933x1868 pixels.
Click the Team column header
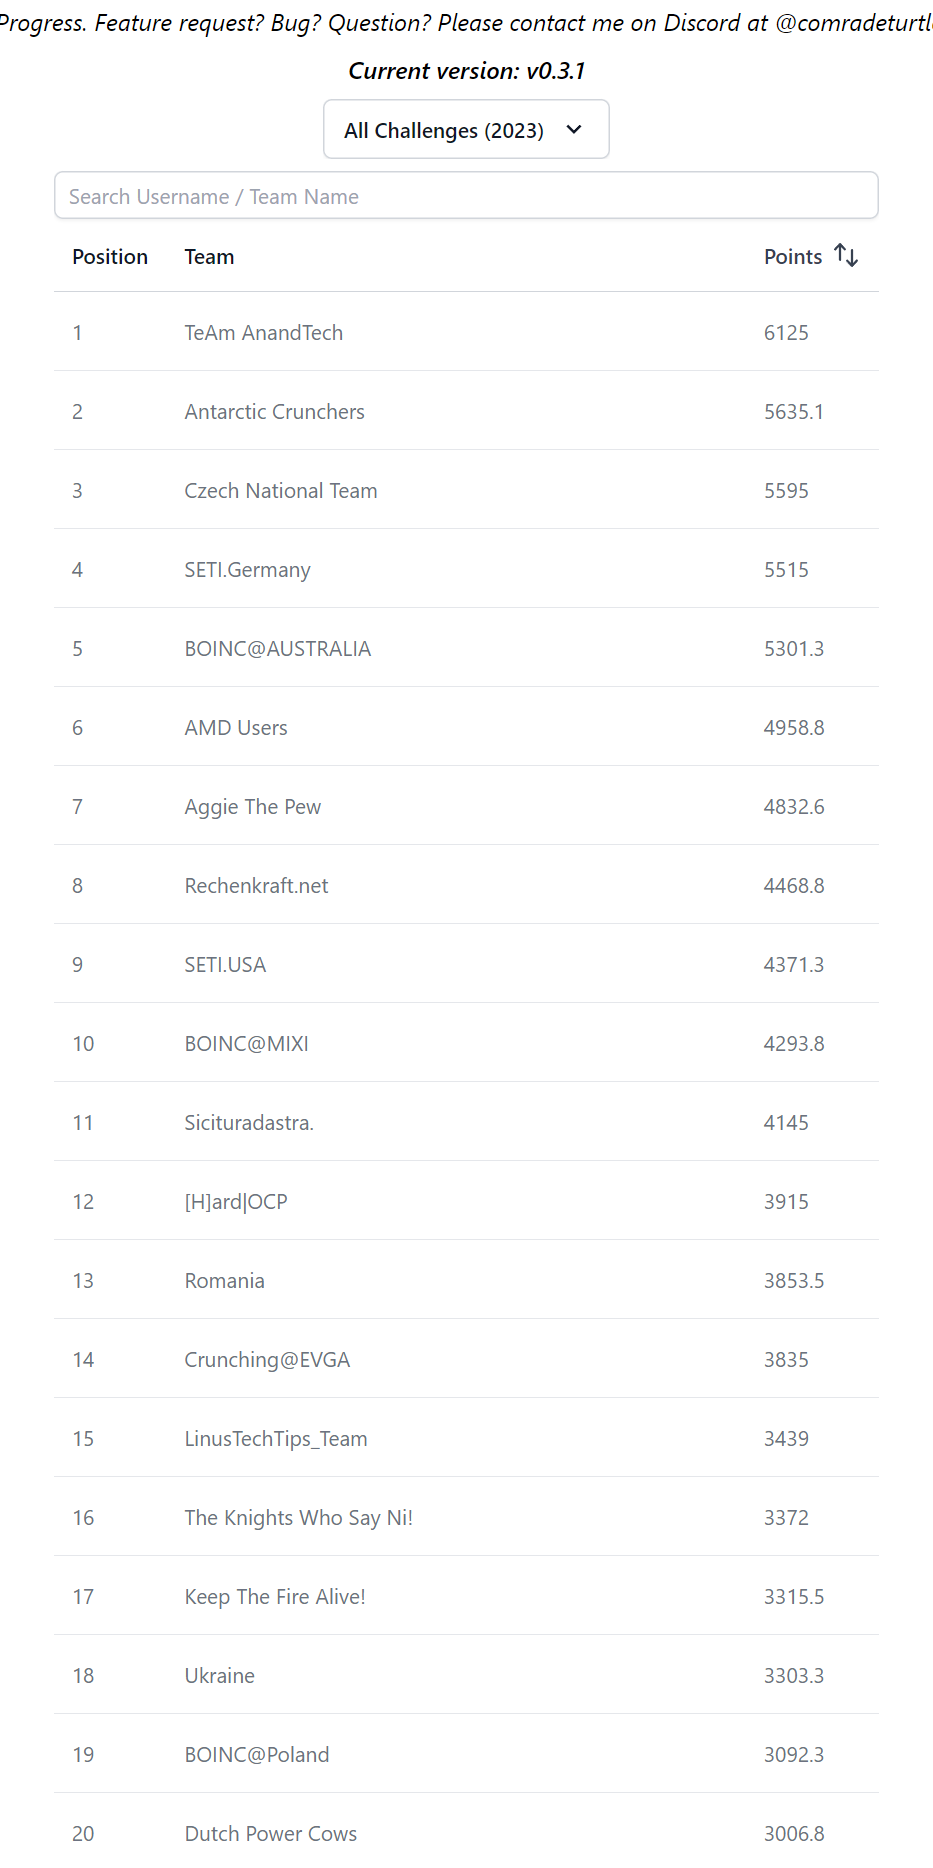(209, 257)
